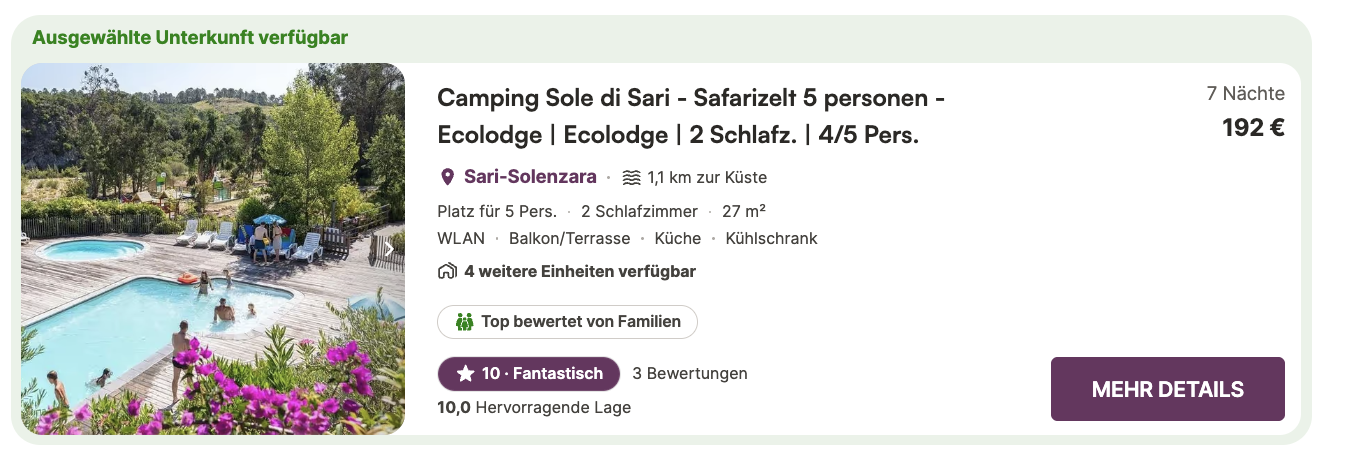1360x456 pixels.
Task: Open the Sari-Solenzara location link
Action: tap(530, 177)
